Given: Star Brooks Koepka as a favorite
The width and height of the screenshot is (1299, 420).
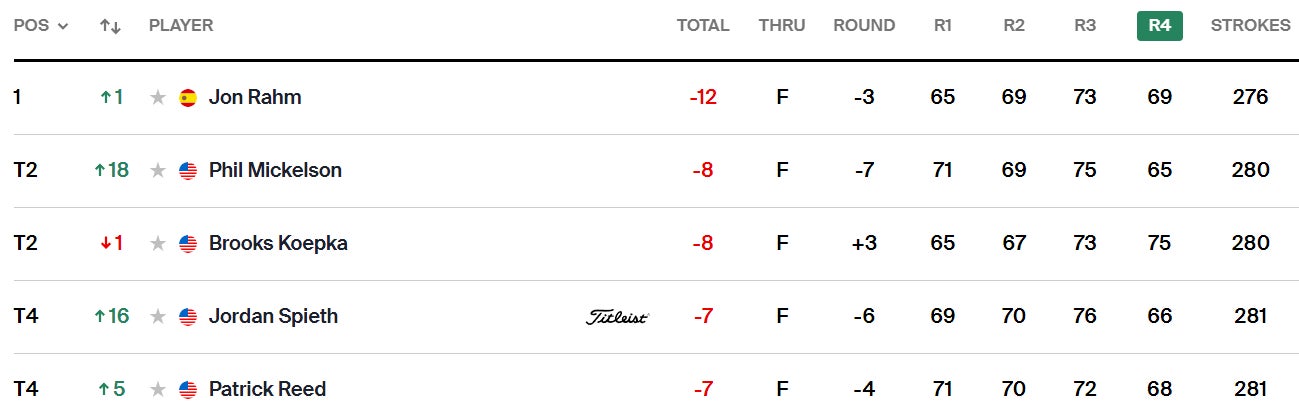Looking at the screenshot, I should [x=157, y=244].
